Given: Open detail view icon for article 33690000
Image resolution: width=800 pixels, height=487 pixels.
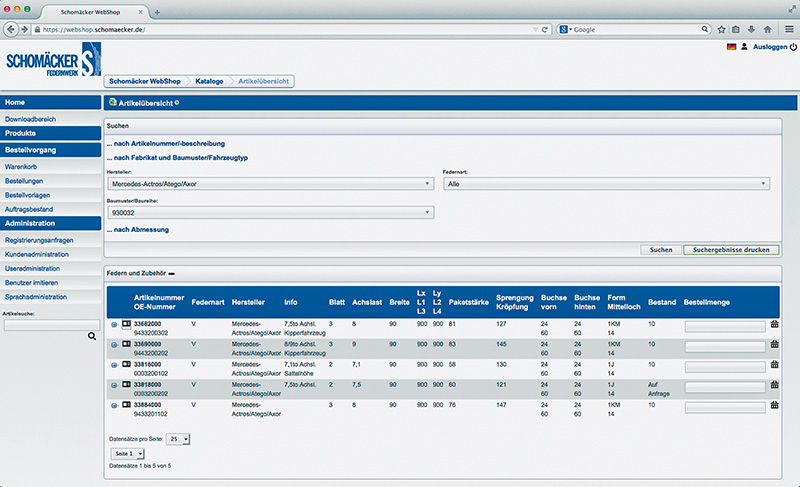Looking at the screenshot, I should pyautogui.click(x=114, y=345).
